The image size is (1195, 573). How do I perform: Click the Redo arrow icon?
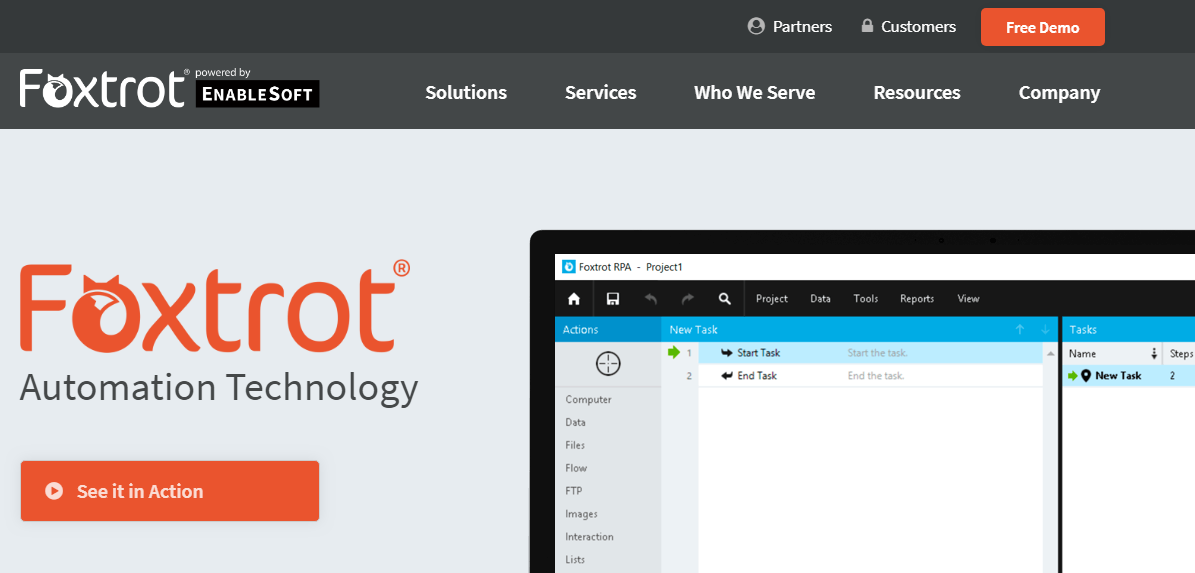point(687,298)
